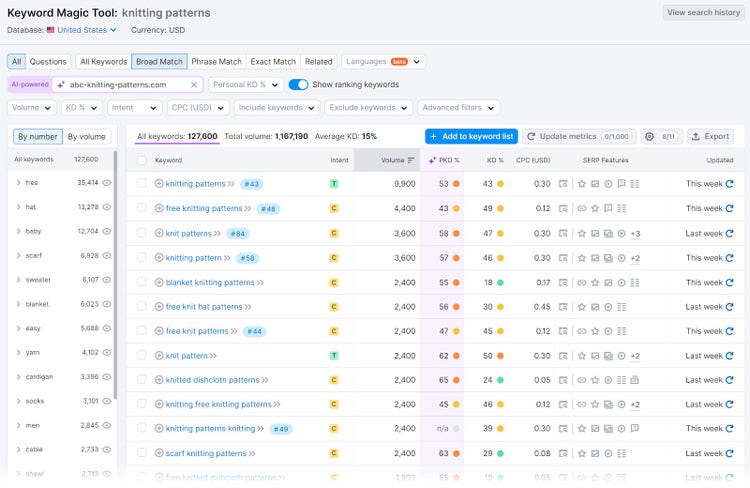Open the knitting free knitting patterns link

[x=218, y=404]
